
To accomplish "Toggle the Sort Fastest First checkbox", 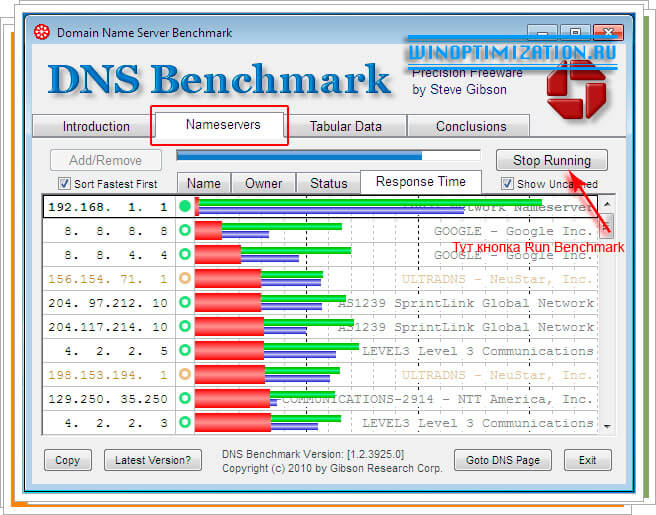I will 65,184.
